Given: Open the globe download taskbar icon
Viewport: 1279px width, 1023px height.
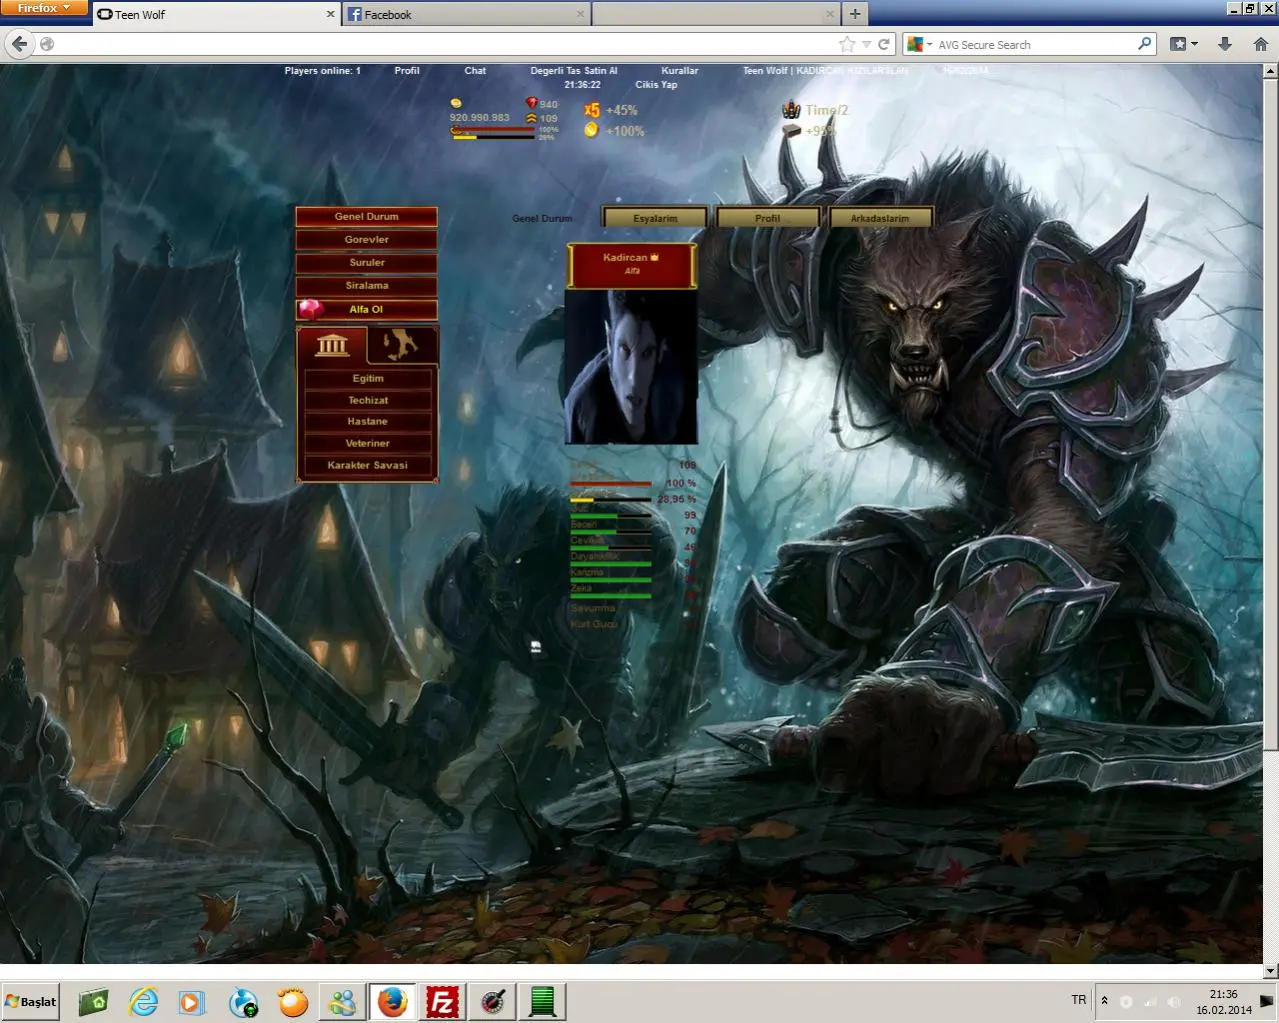Looking at the screenshot, I should pos(243,1002).
